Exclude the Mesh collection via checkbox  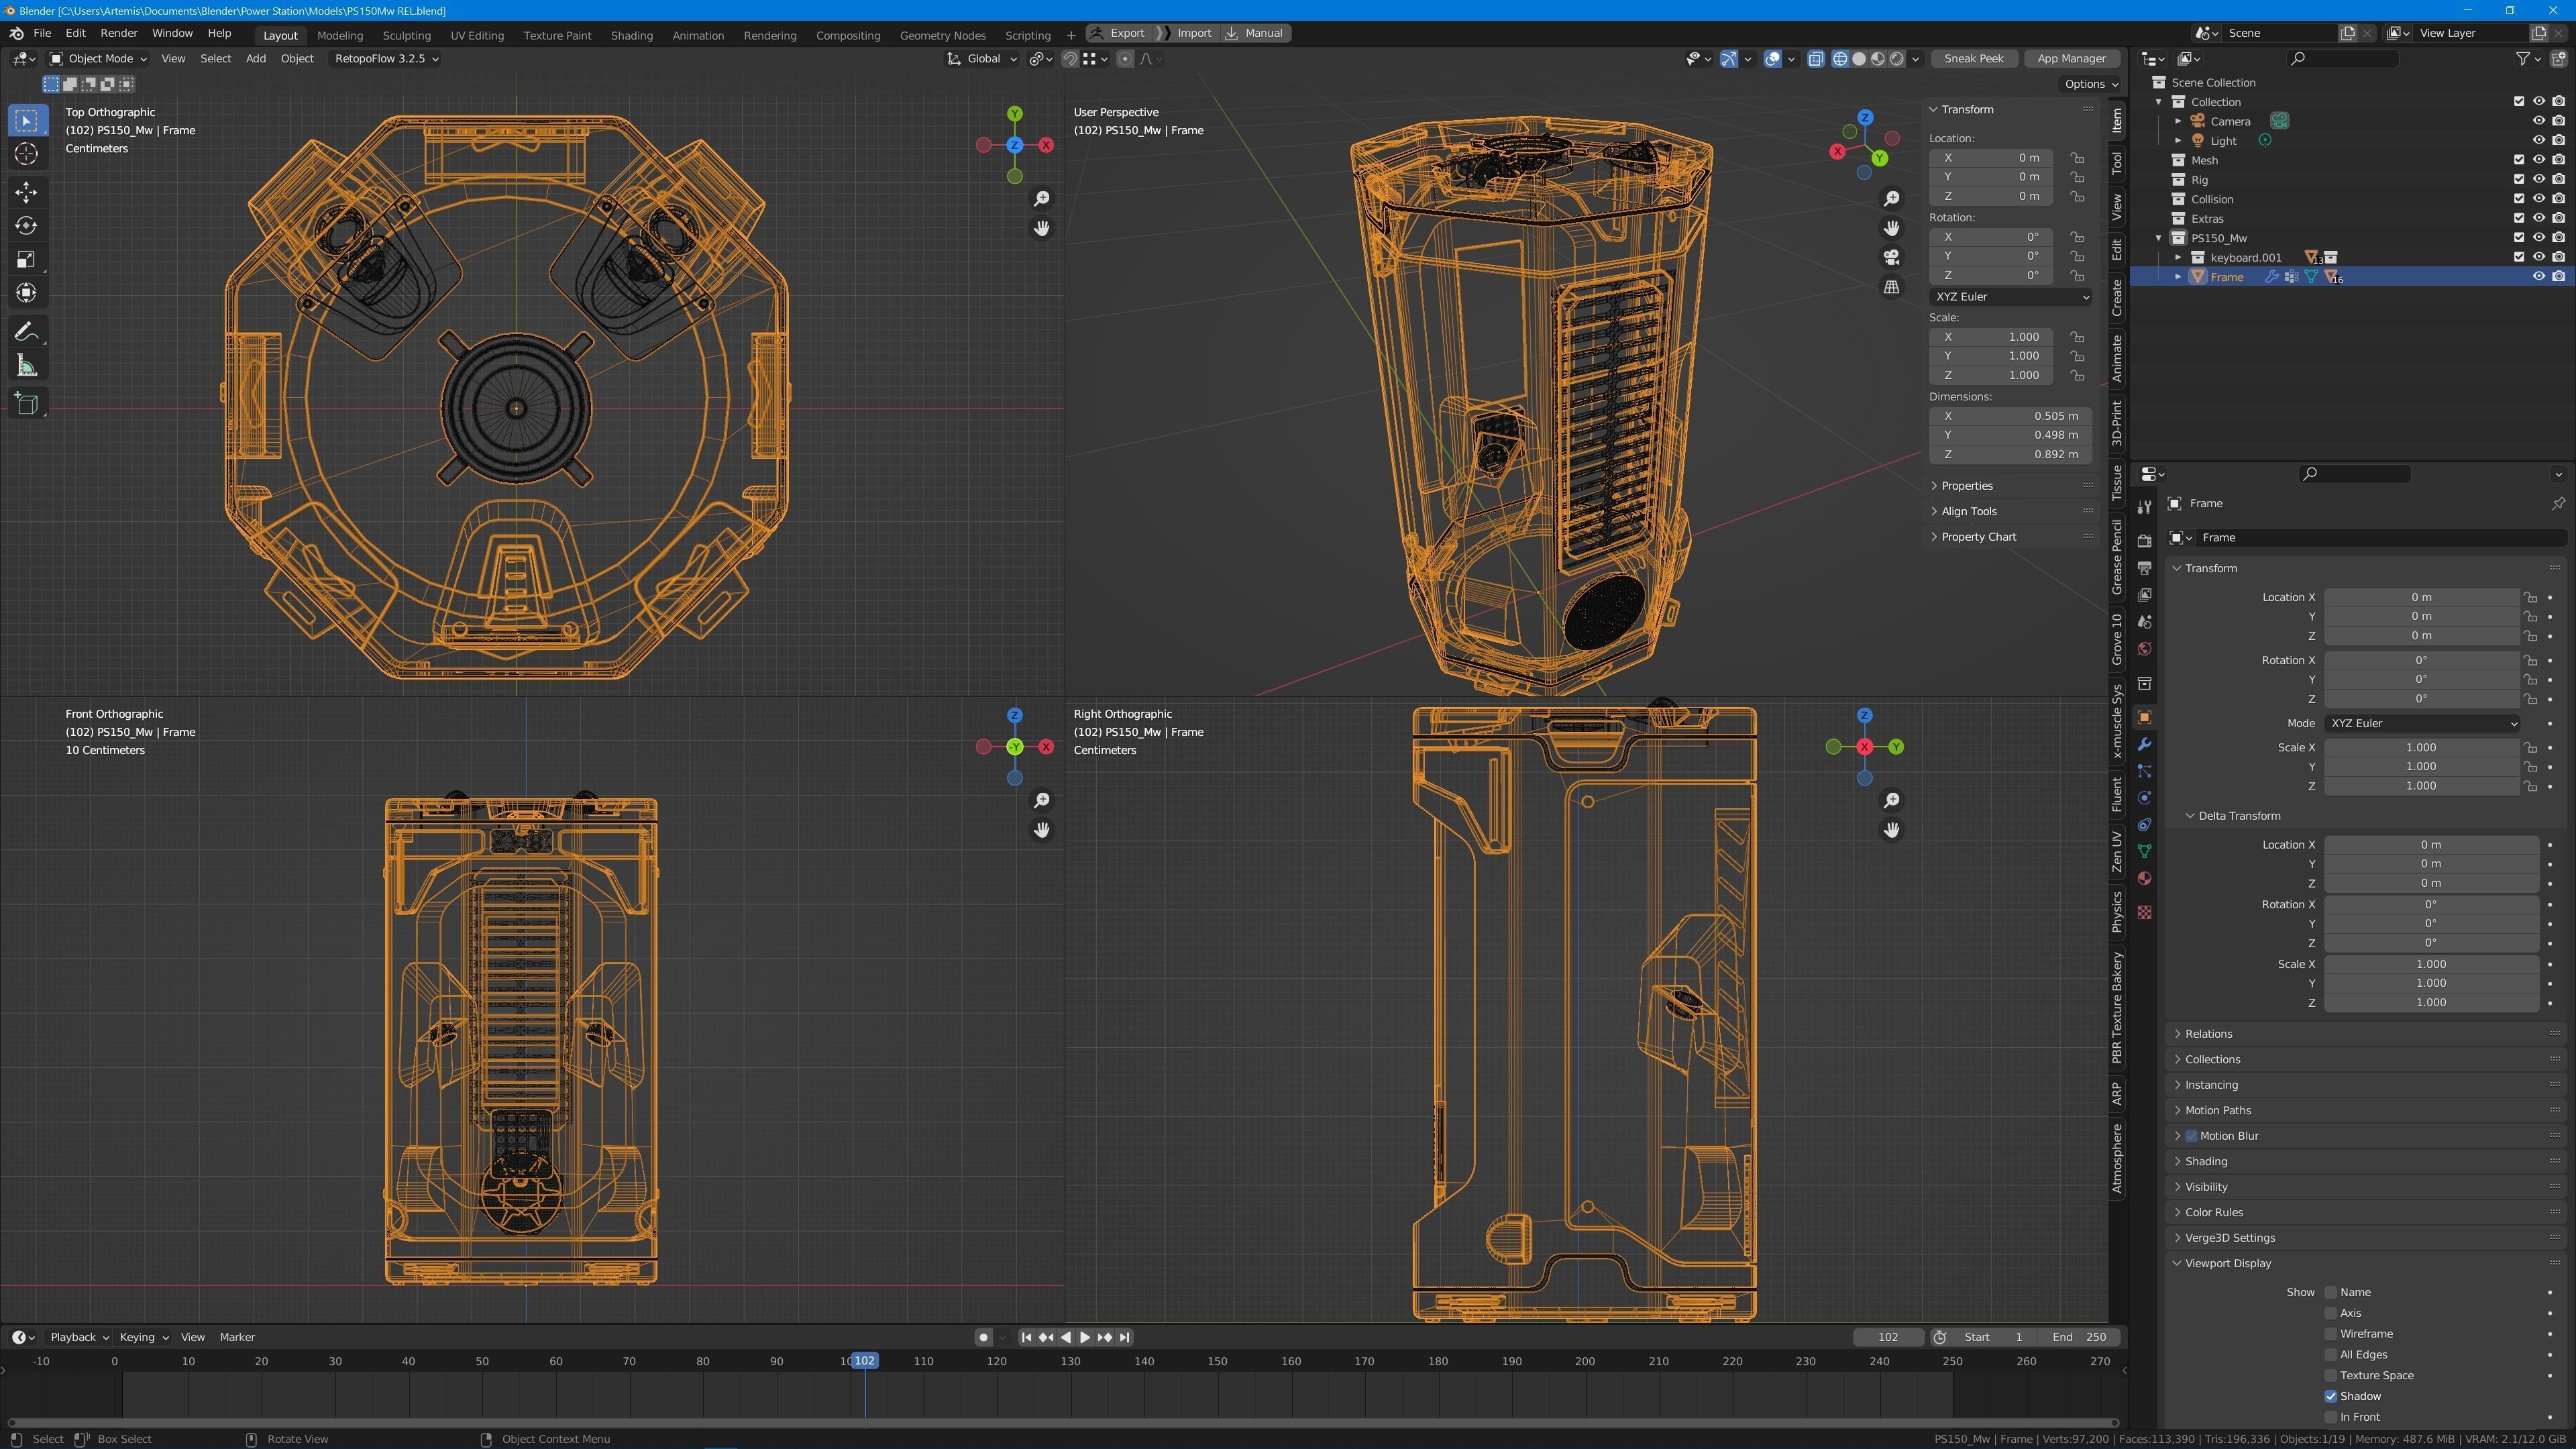2519,160
